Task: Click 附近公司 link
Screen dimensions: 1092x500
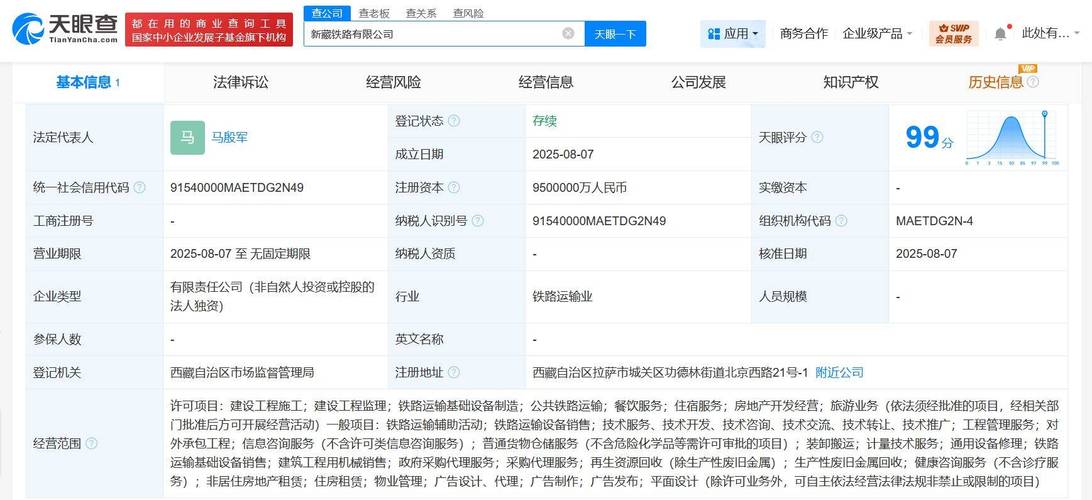Action: (839, 373)
